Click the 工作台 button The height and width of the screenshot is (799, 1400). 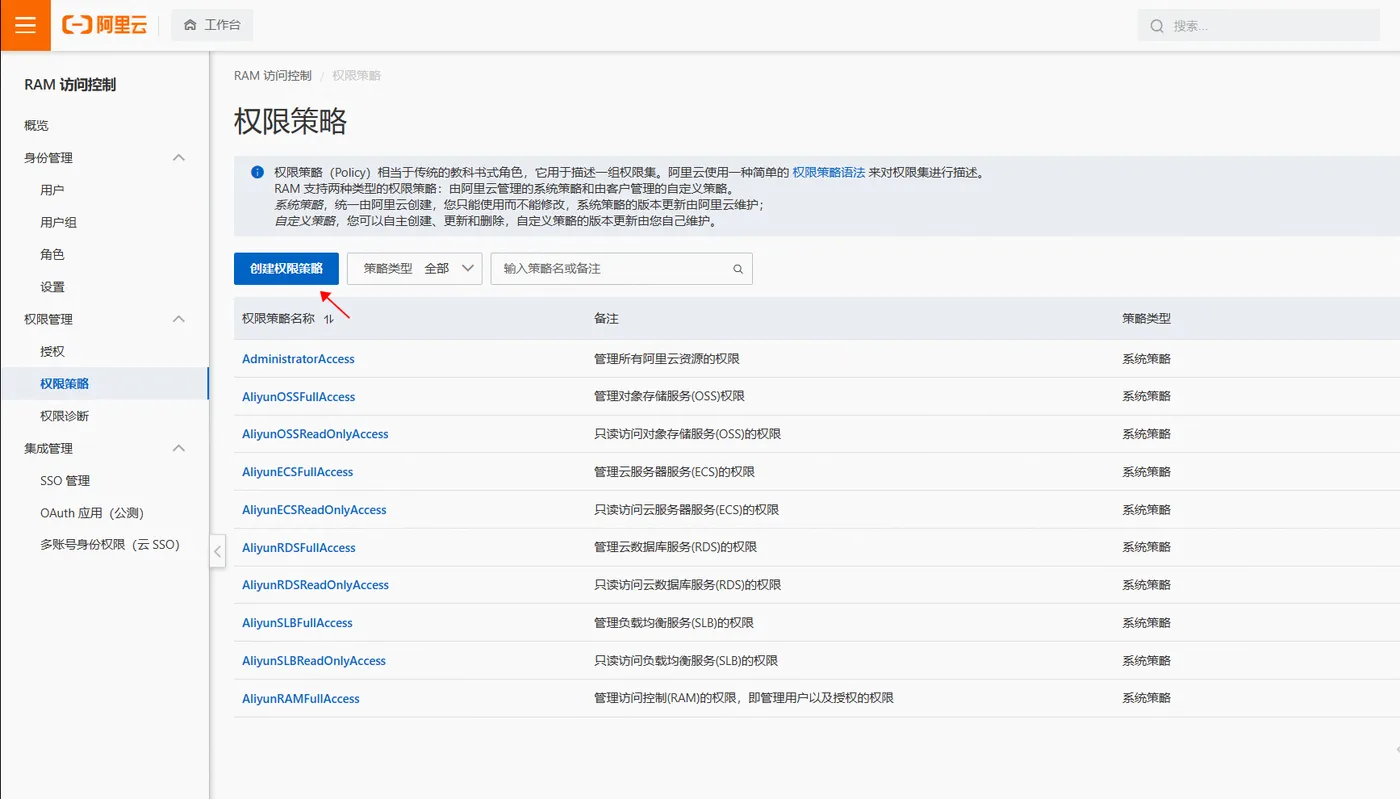click(x=212, y=25)
